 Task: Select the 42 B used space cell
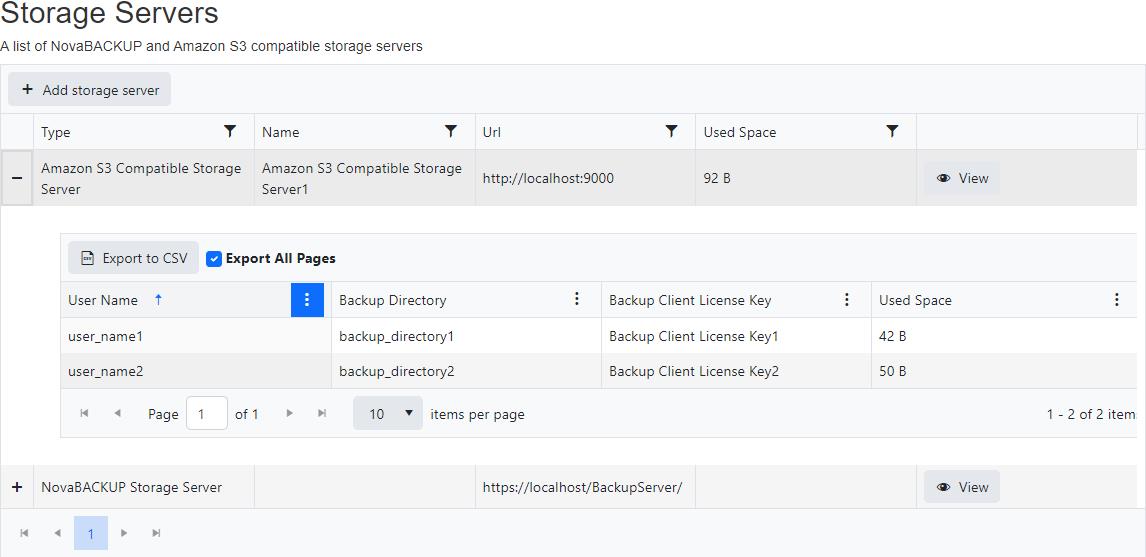1003,336
